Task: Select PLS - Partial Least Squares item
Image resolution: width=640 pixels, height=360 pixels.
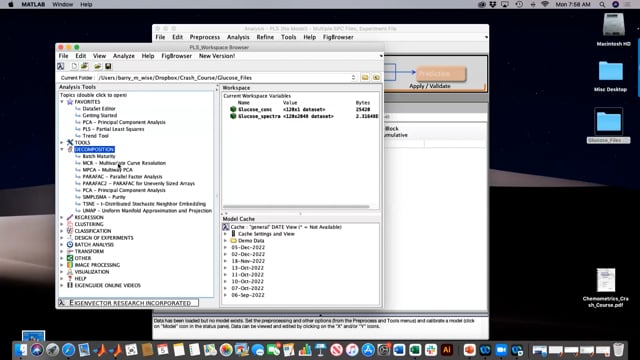Action: 113,129
